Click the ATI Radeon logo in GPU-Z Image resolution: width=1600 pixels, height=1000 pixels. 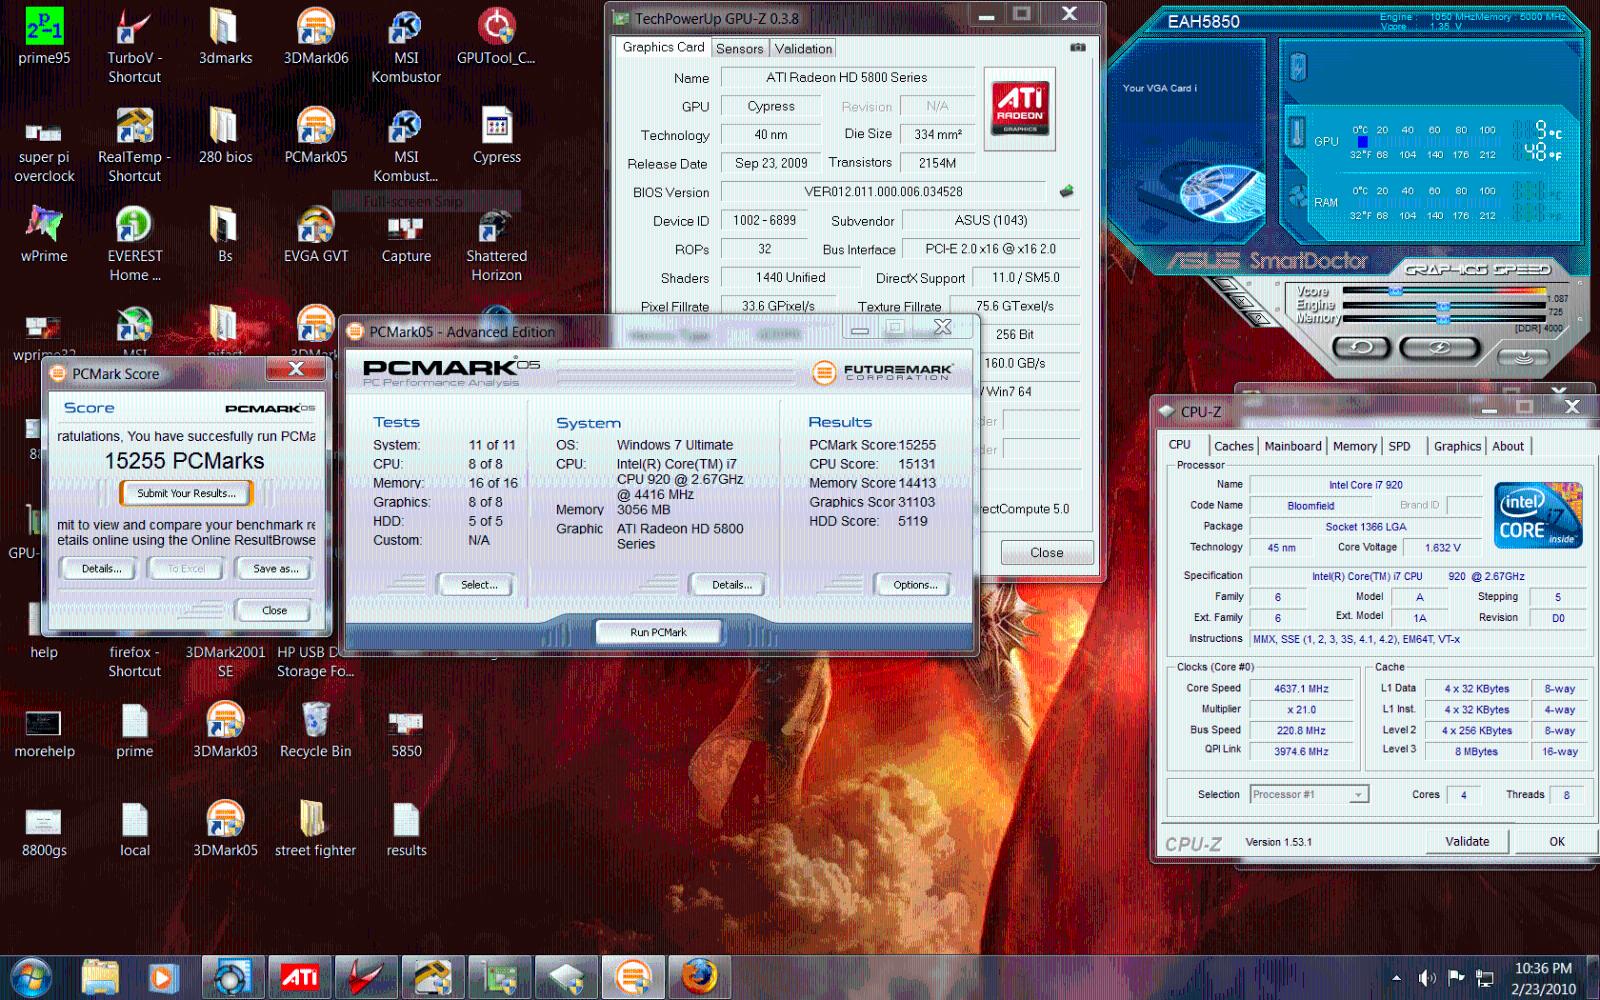[1019, 108]
